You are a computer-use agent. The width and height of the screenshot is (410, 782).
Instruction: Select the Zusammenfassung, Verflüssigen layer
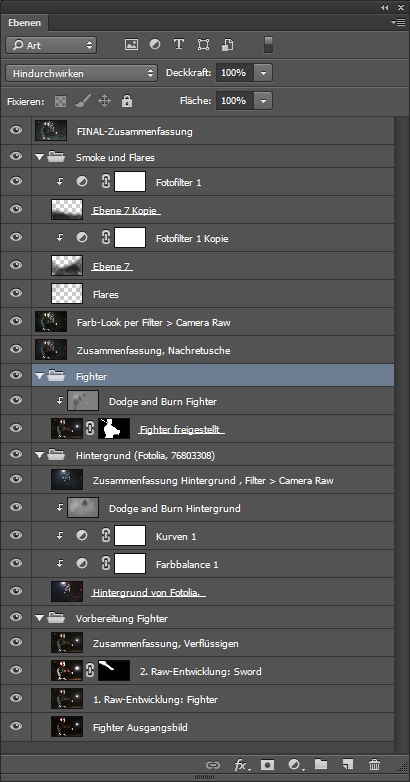click(212, 643)
